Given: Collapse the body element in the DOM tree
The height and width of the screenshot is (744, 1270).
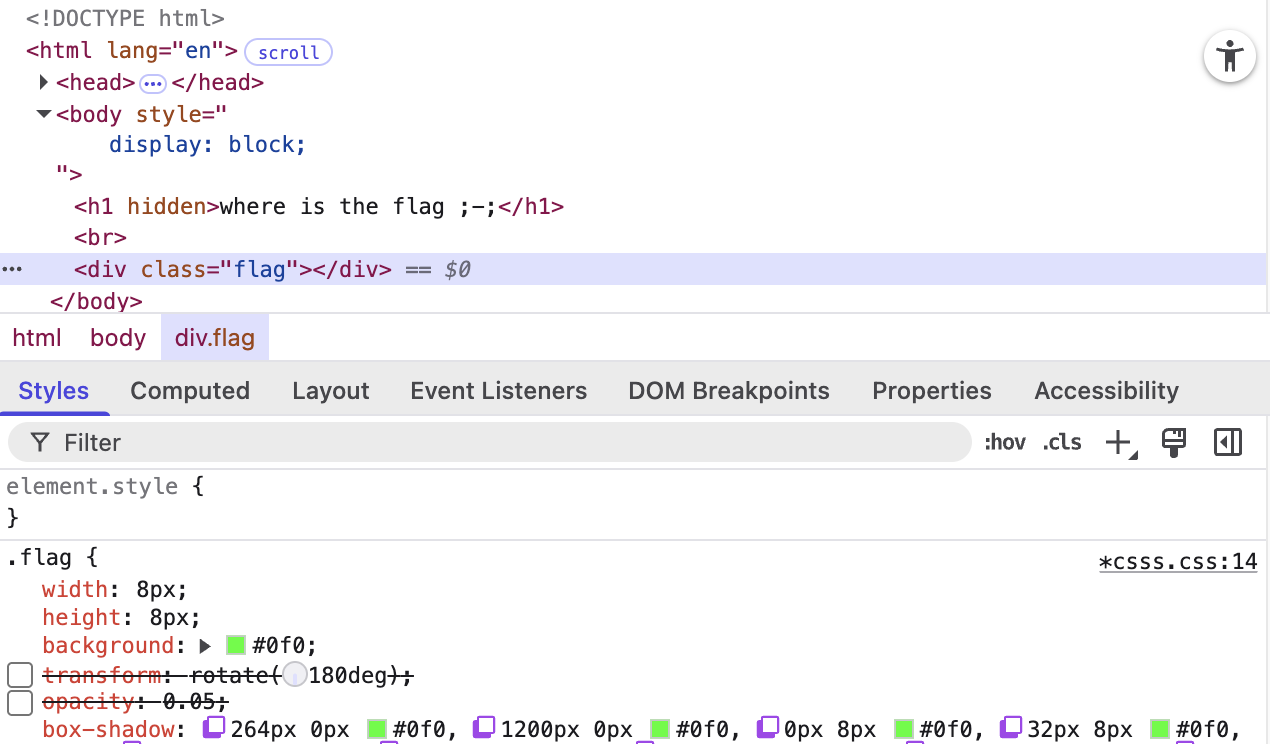Looking at the screenshot, I should click(x=43, y=114).
